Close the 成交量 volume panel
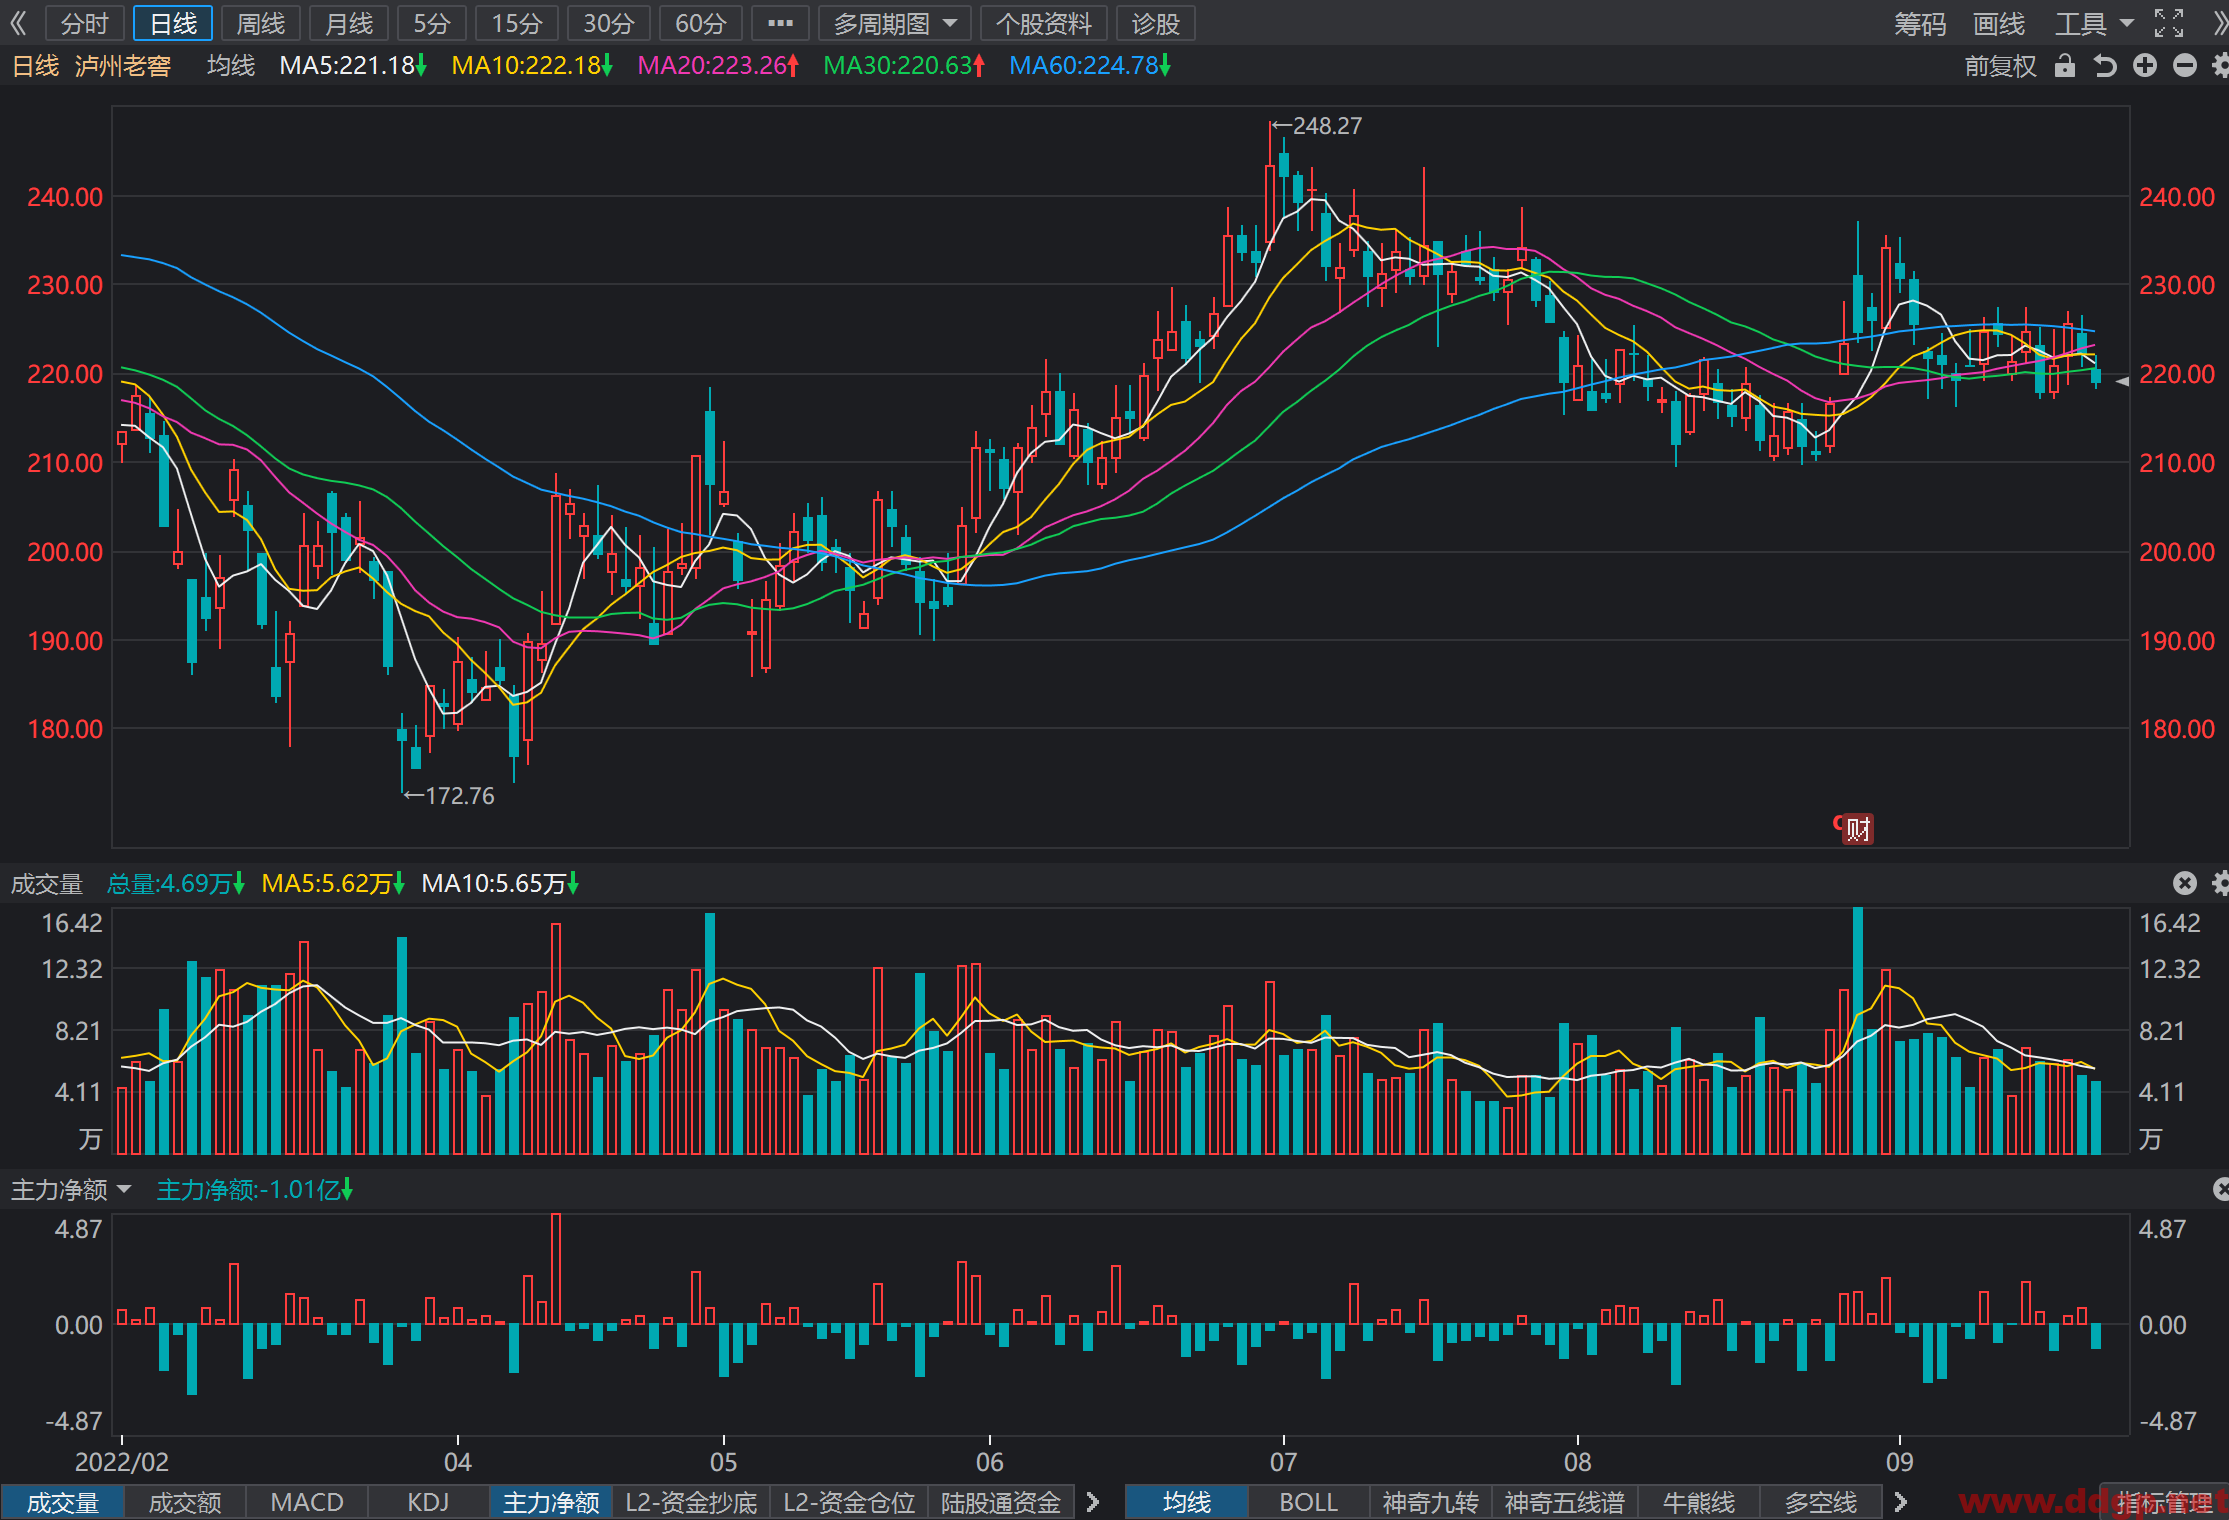 [x=2184, y=883]
